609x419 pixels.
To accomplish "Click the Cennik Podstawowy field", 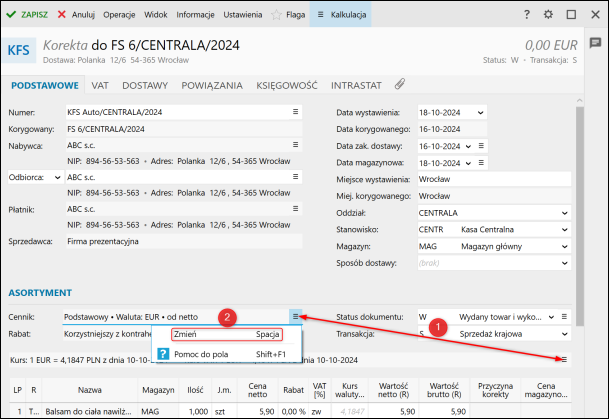I will [176, 317].
